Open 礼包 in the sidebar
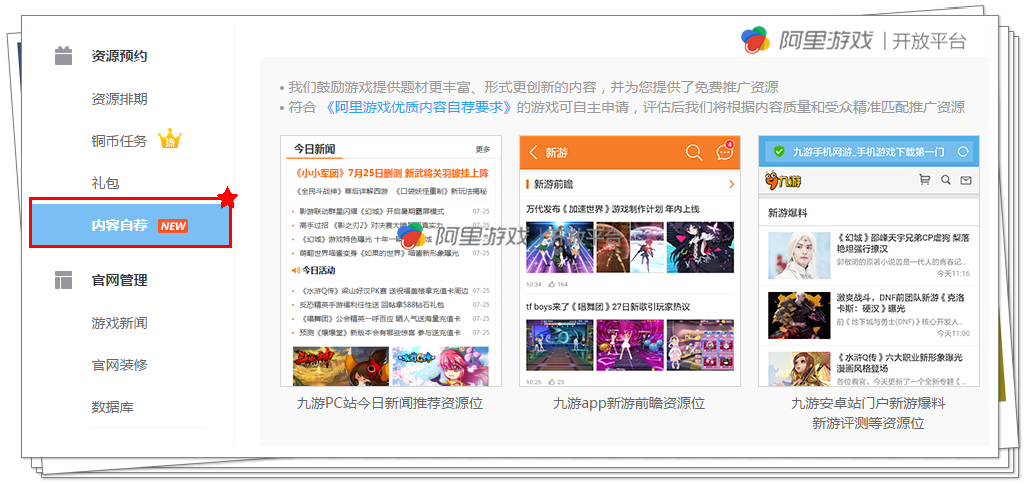Image resolution: width=1030 pixels, height=483 pixels. [105, 183]
